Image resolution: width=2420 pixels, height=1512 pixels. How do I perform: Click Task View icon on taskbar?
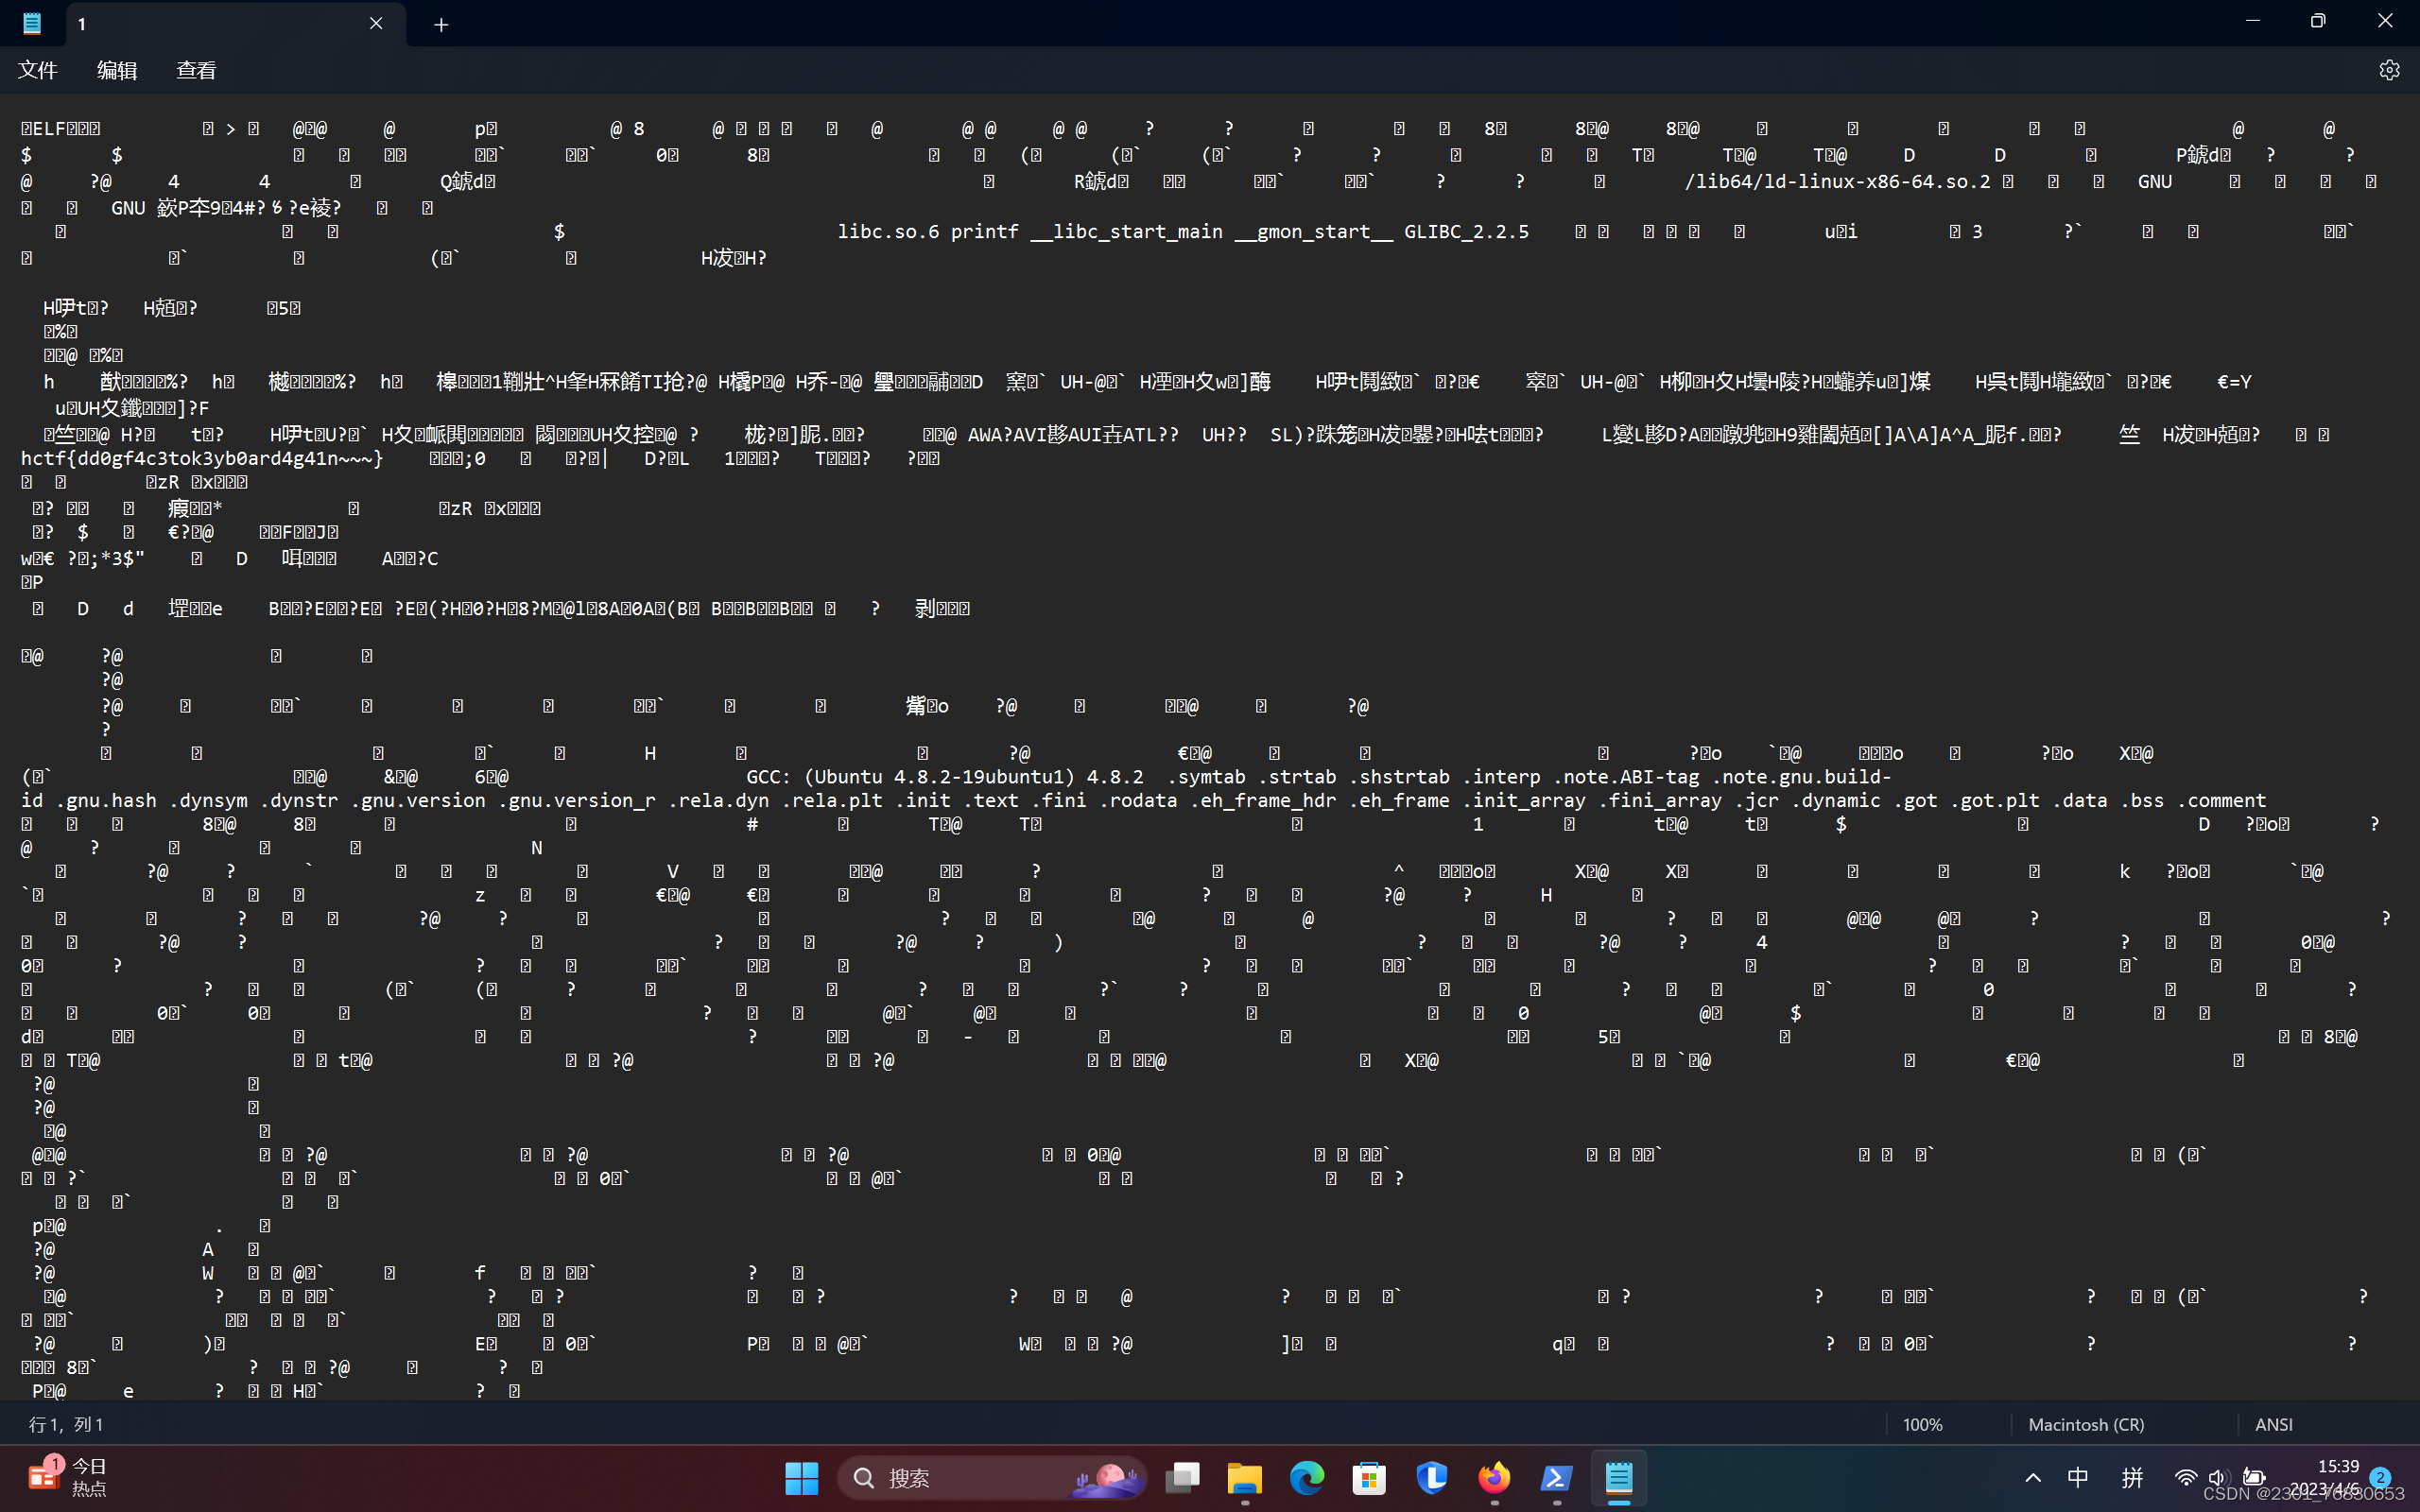(x=1182, y=1478)
